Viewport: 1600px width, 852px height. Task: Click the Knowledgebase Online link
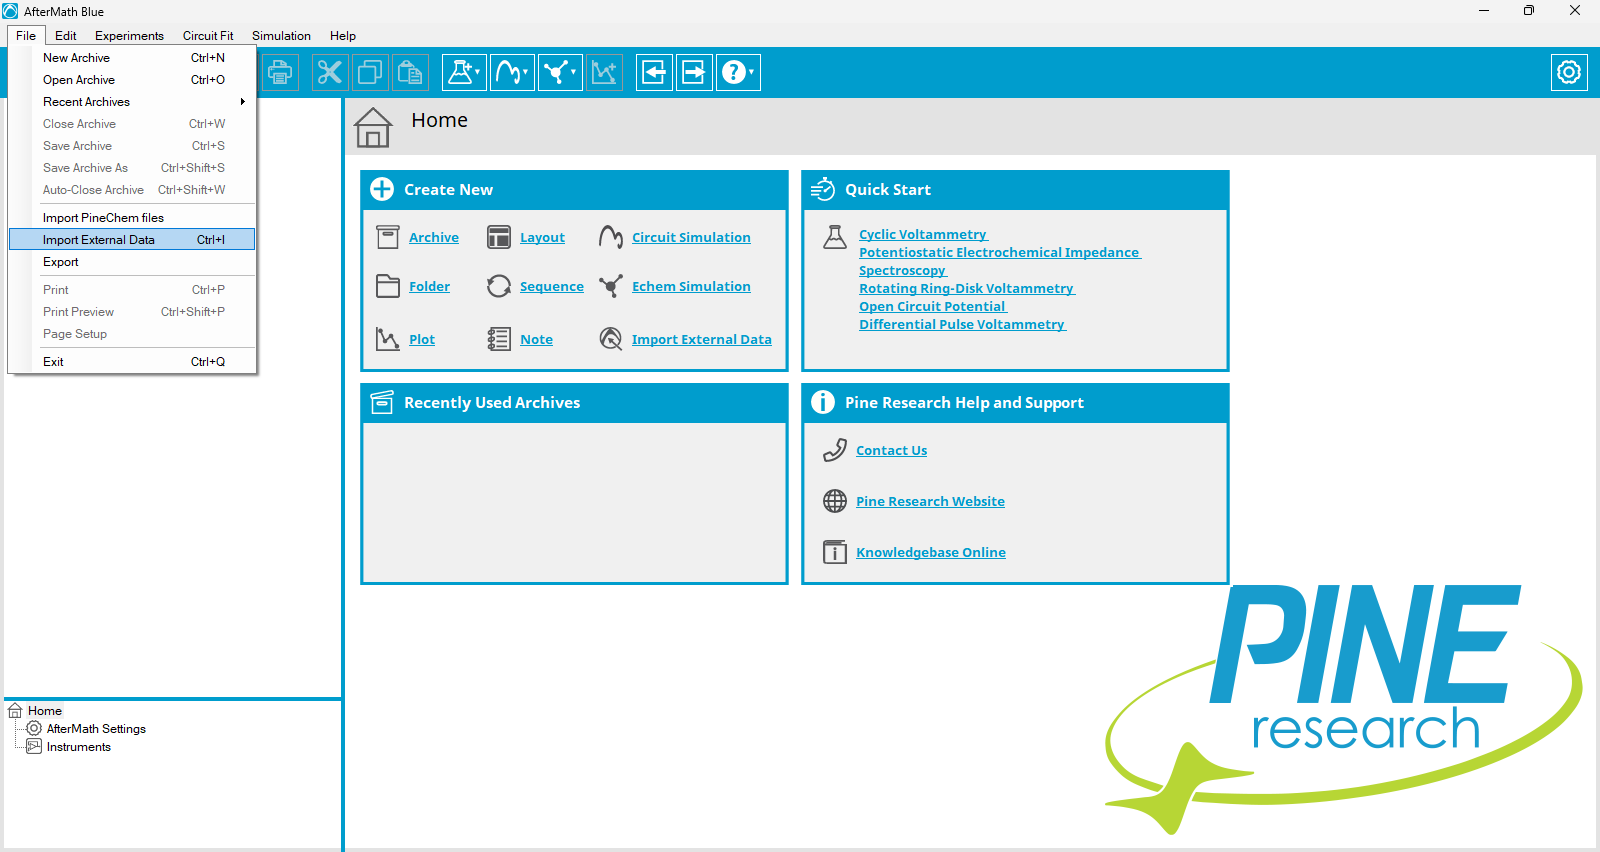click(x=931, y=552)
